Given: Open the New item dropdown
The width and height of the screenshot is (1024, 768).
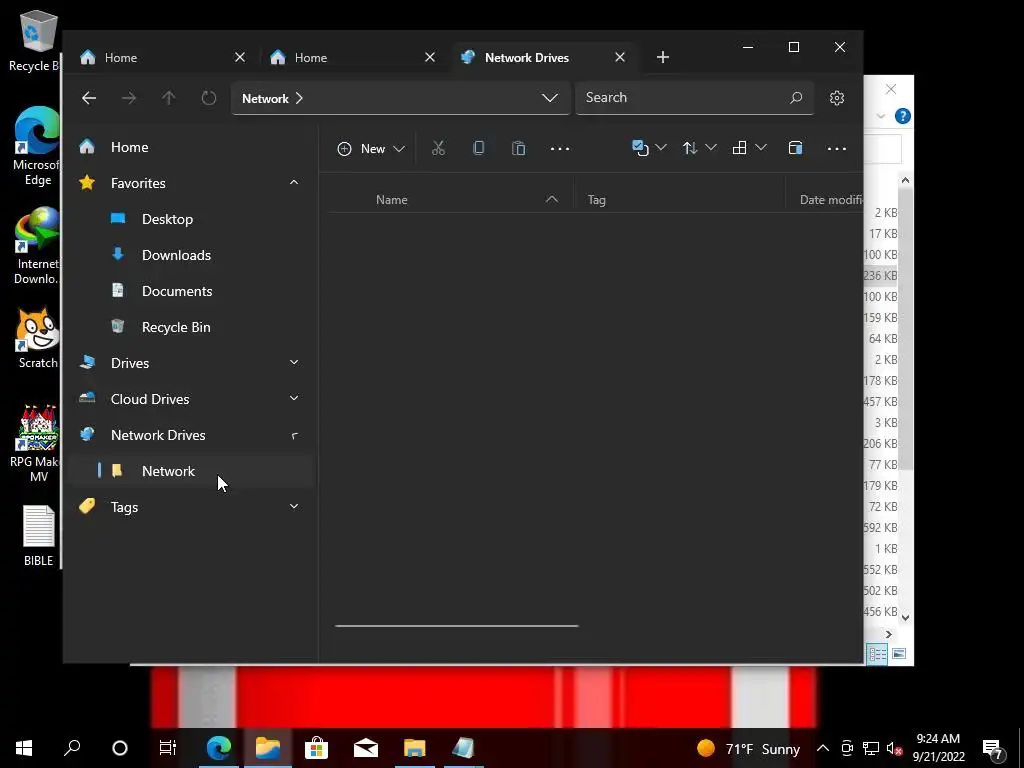Looking at the screenshot, I should coord(371,148).
